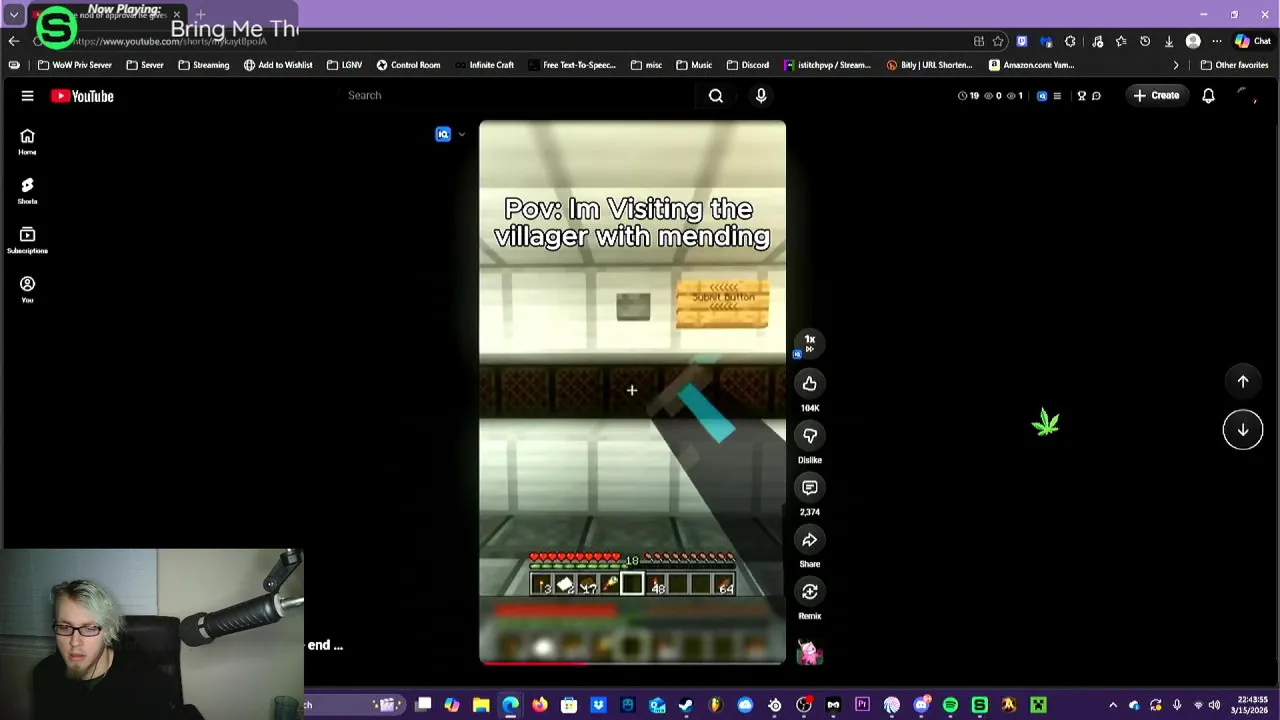Open the LGNV bookmark folder

[x=345, y=65]
